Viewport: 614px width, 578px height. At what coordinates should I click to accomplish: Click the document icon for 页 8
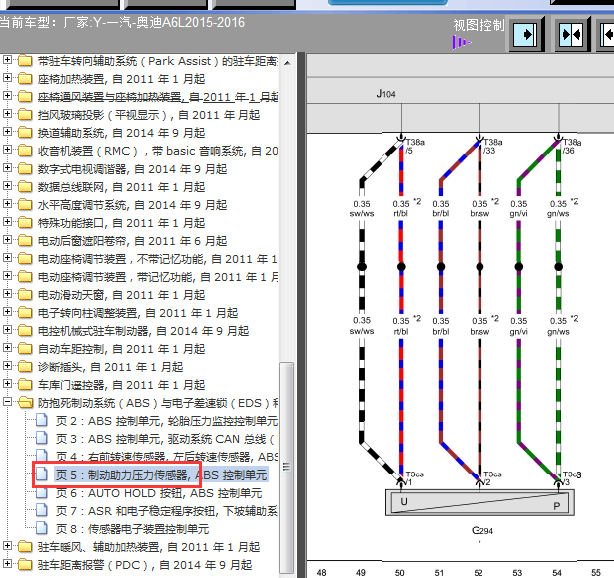[x=42, y=528]
